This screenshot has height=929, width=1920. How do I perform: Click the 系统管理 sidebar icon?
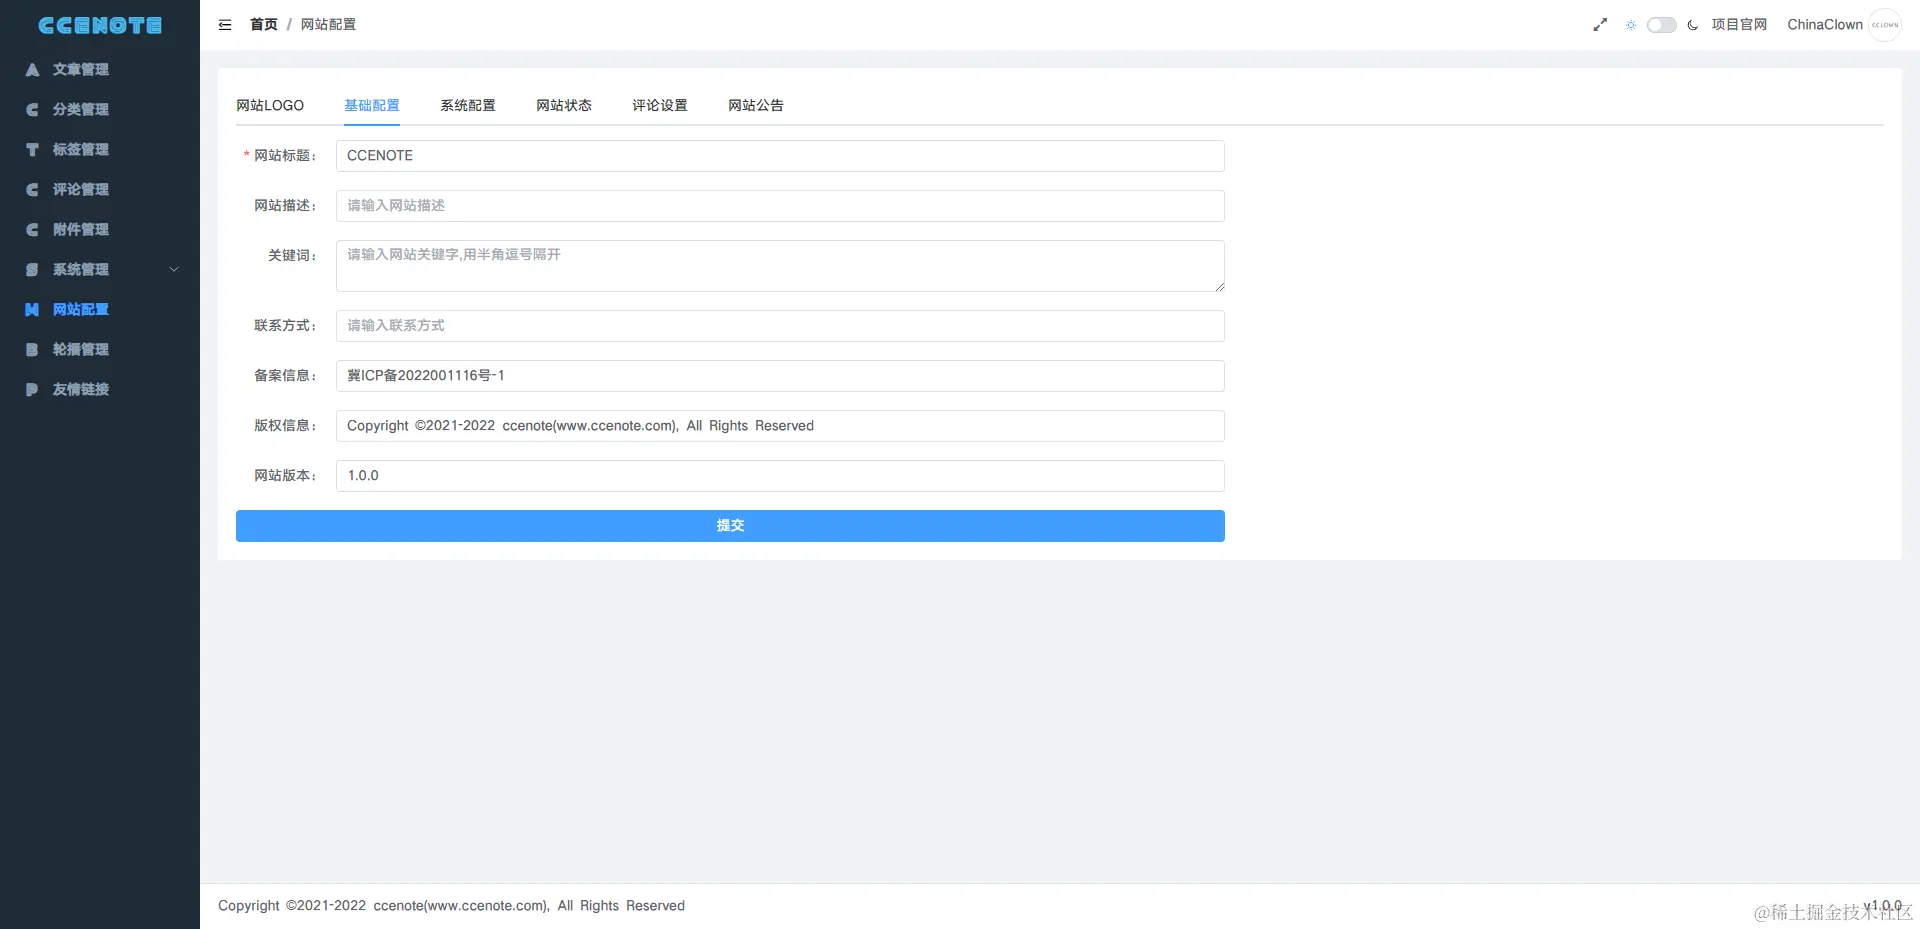(x=32, y=270)
